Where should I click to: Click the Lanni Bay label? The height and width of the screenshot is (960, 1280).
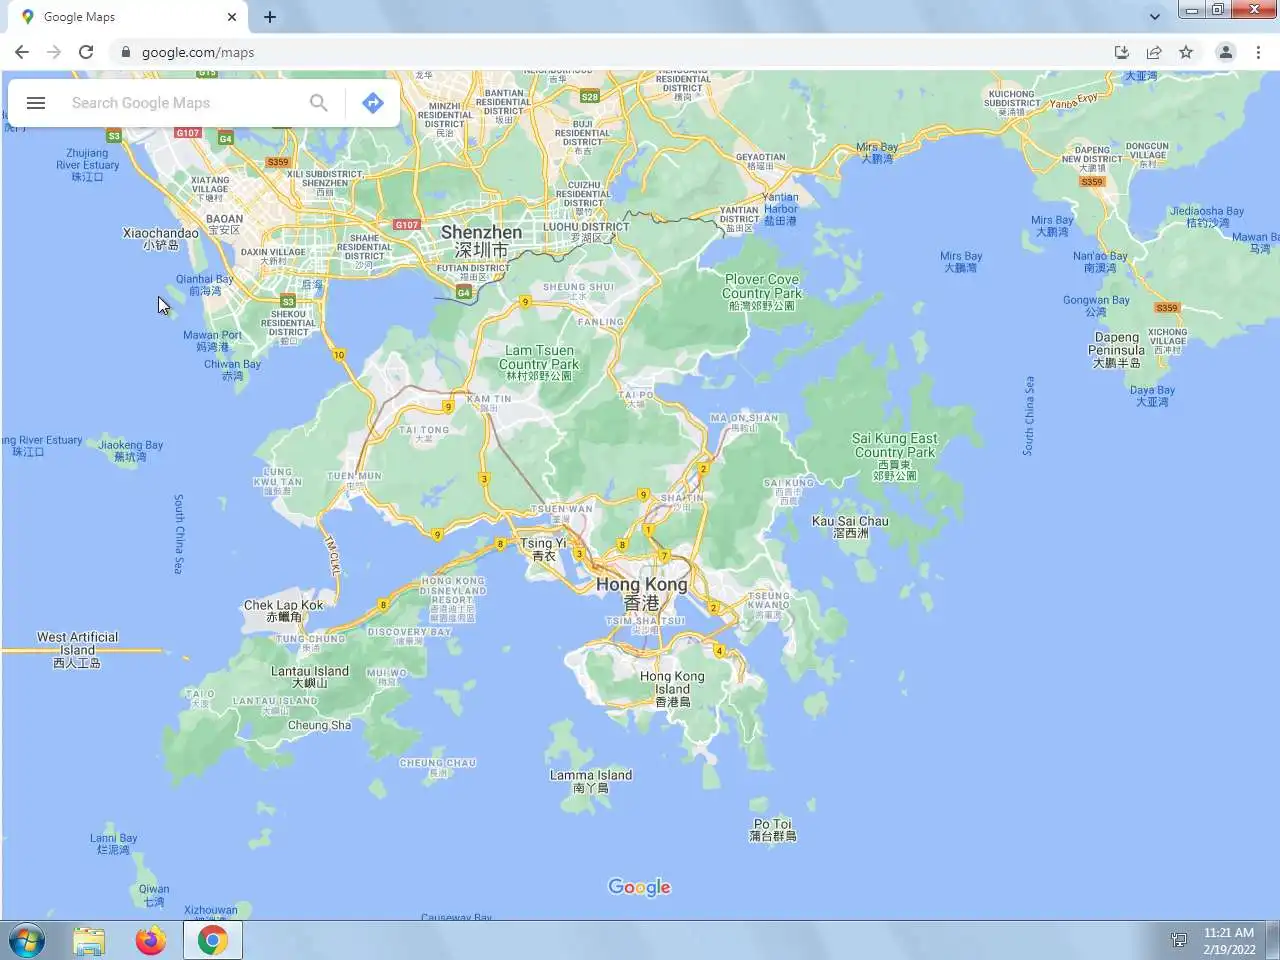click(113, 844)
